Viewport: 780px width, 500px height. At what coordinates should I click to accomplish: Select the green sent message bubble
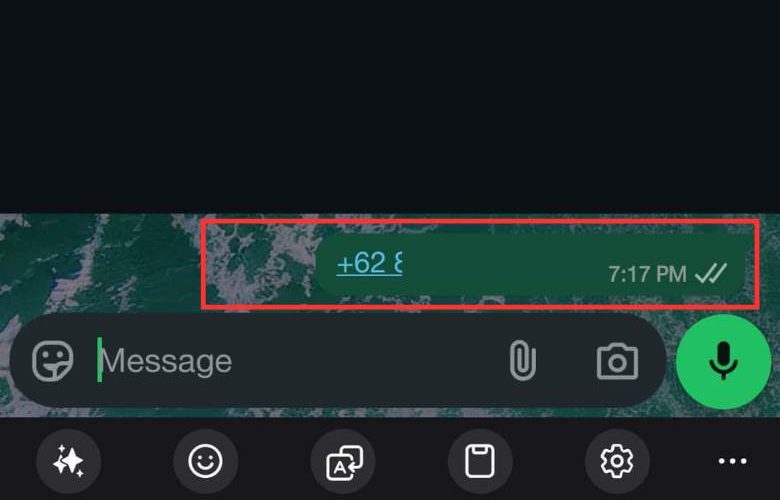click(530, 266)
